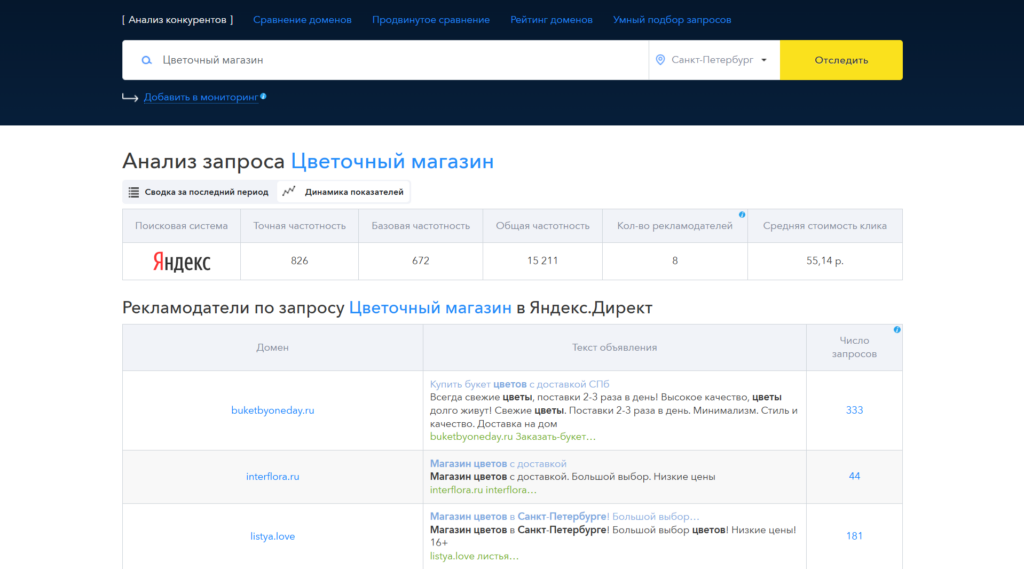
Task: Click the Базовая частотность column header
Action: pos(421,226)
